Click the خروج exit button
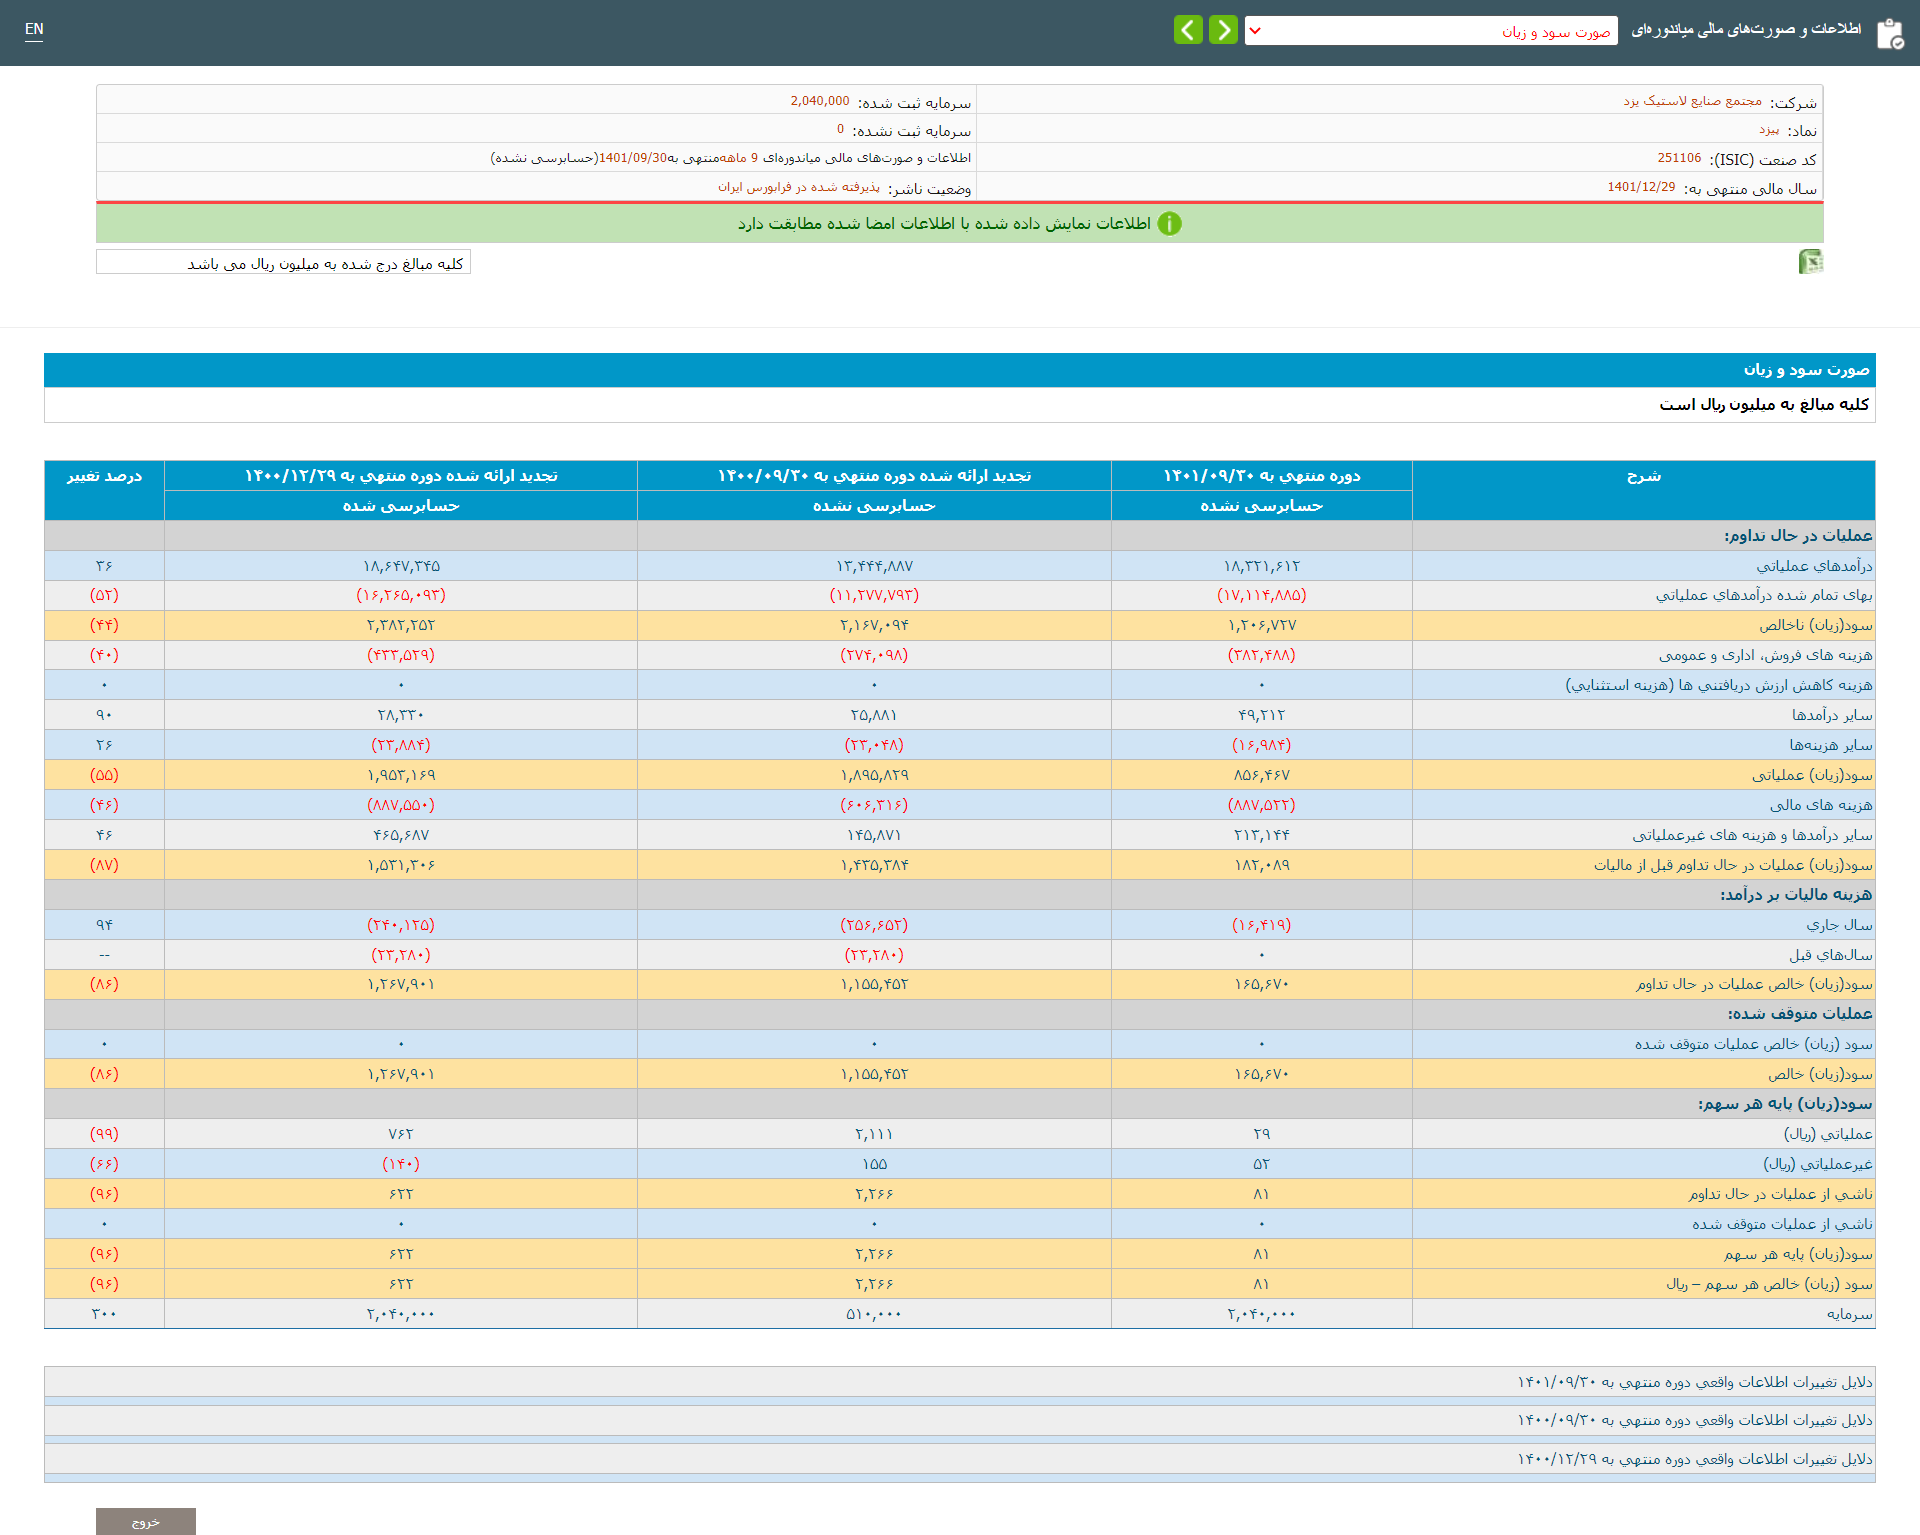The image size is (1920, 1535). tap(146, 1521)
